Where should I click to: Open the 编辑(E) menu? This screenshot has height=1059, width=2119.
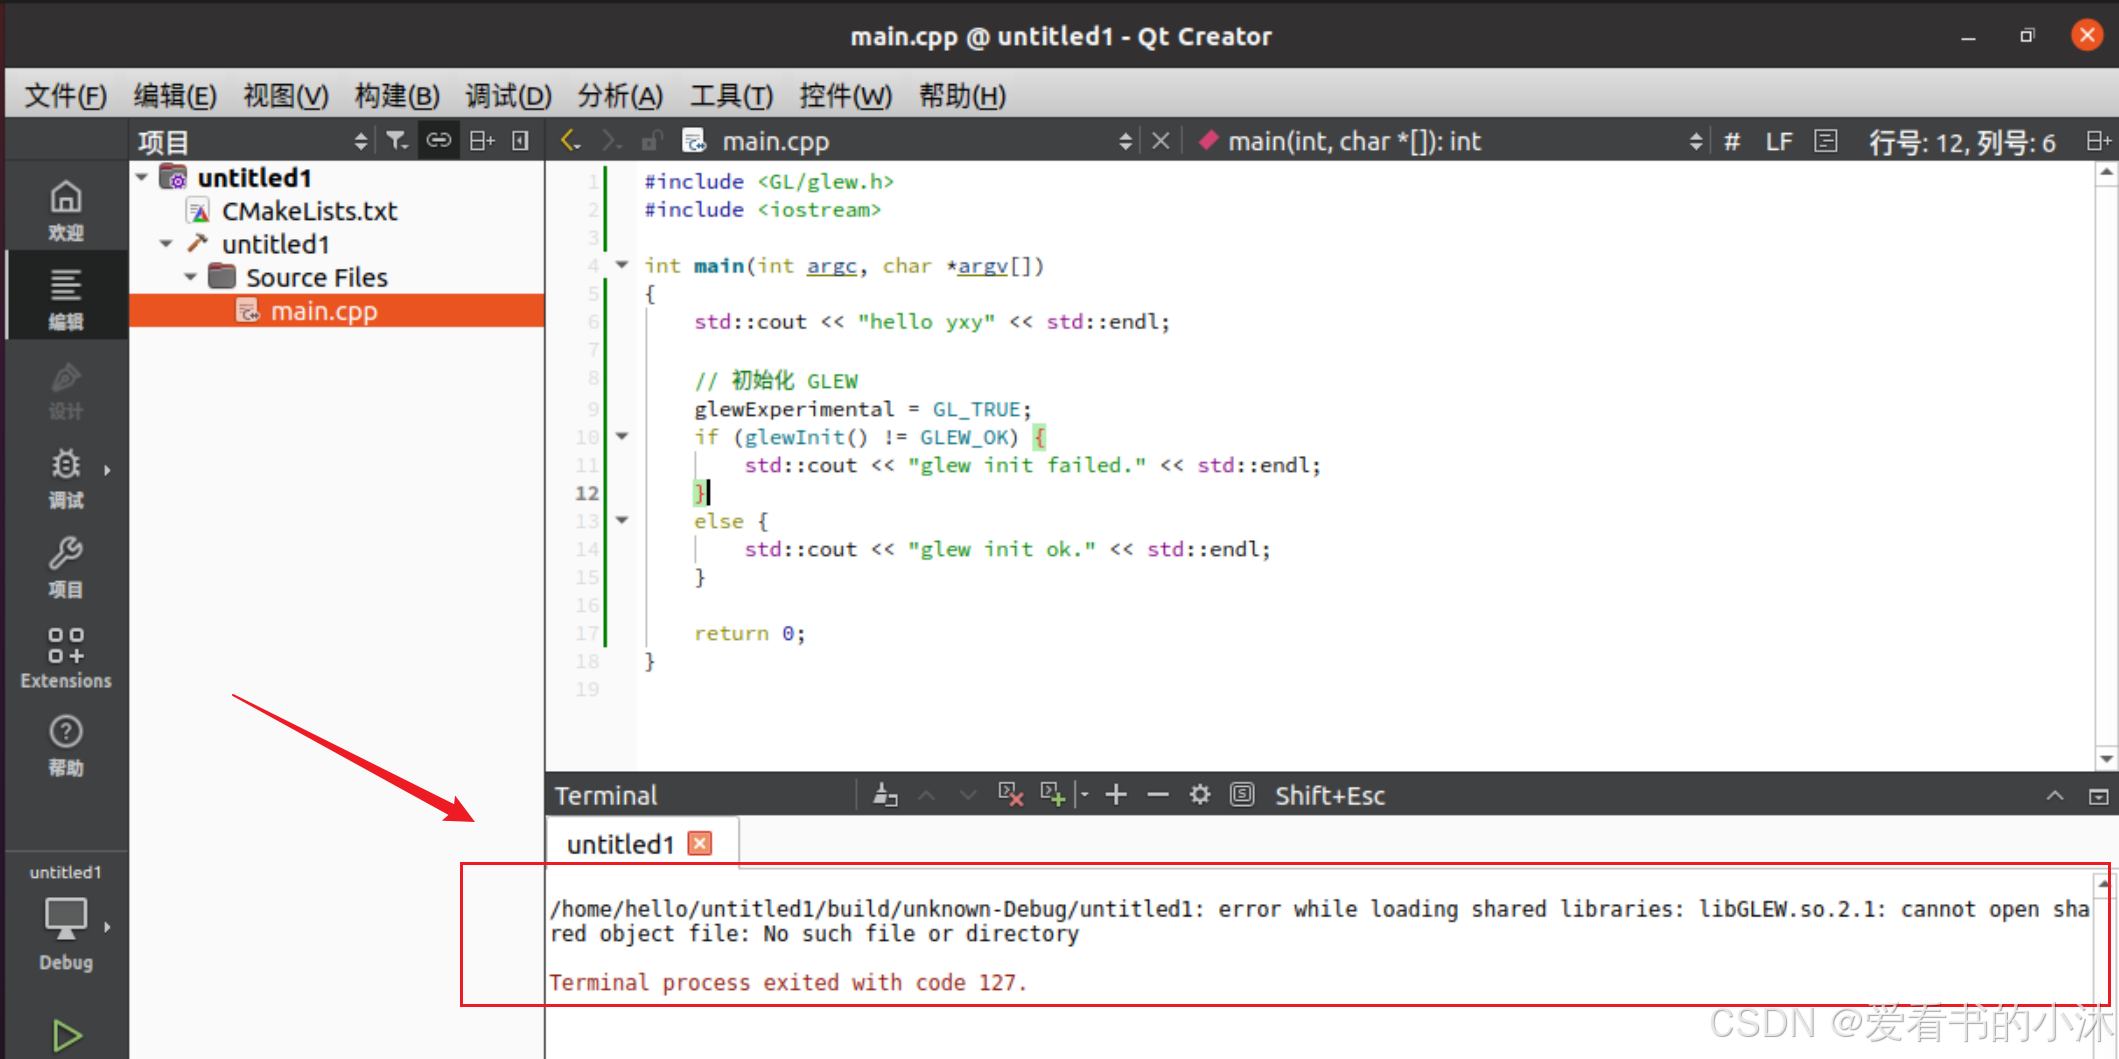[175, 96]
